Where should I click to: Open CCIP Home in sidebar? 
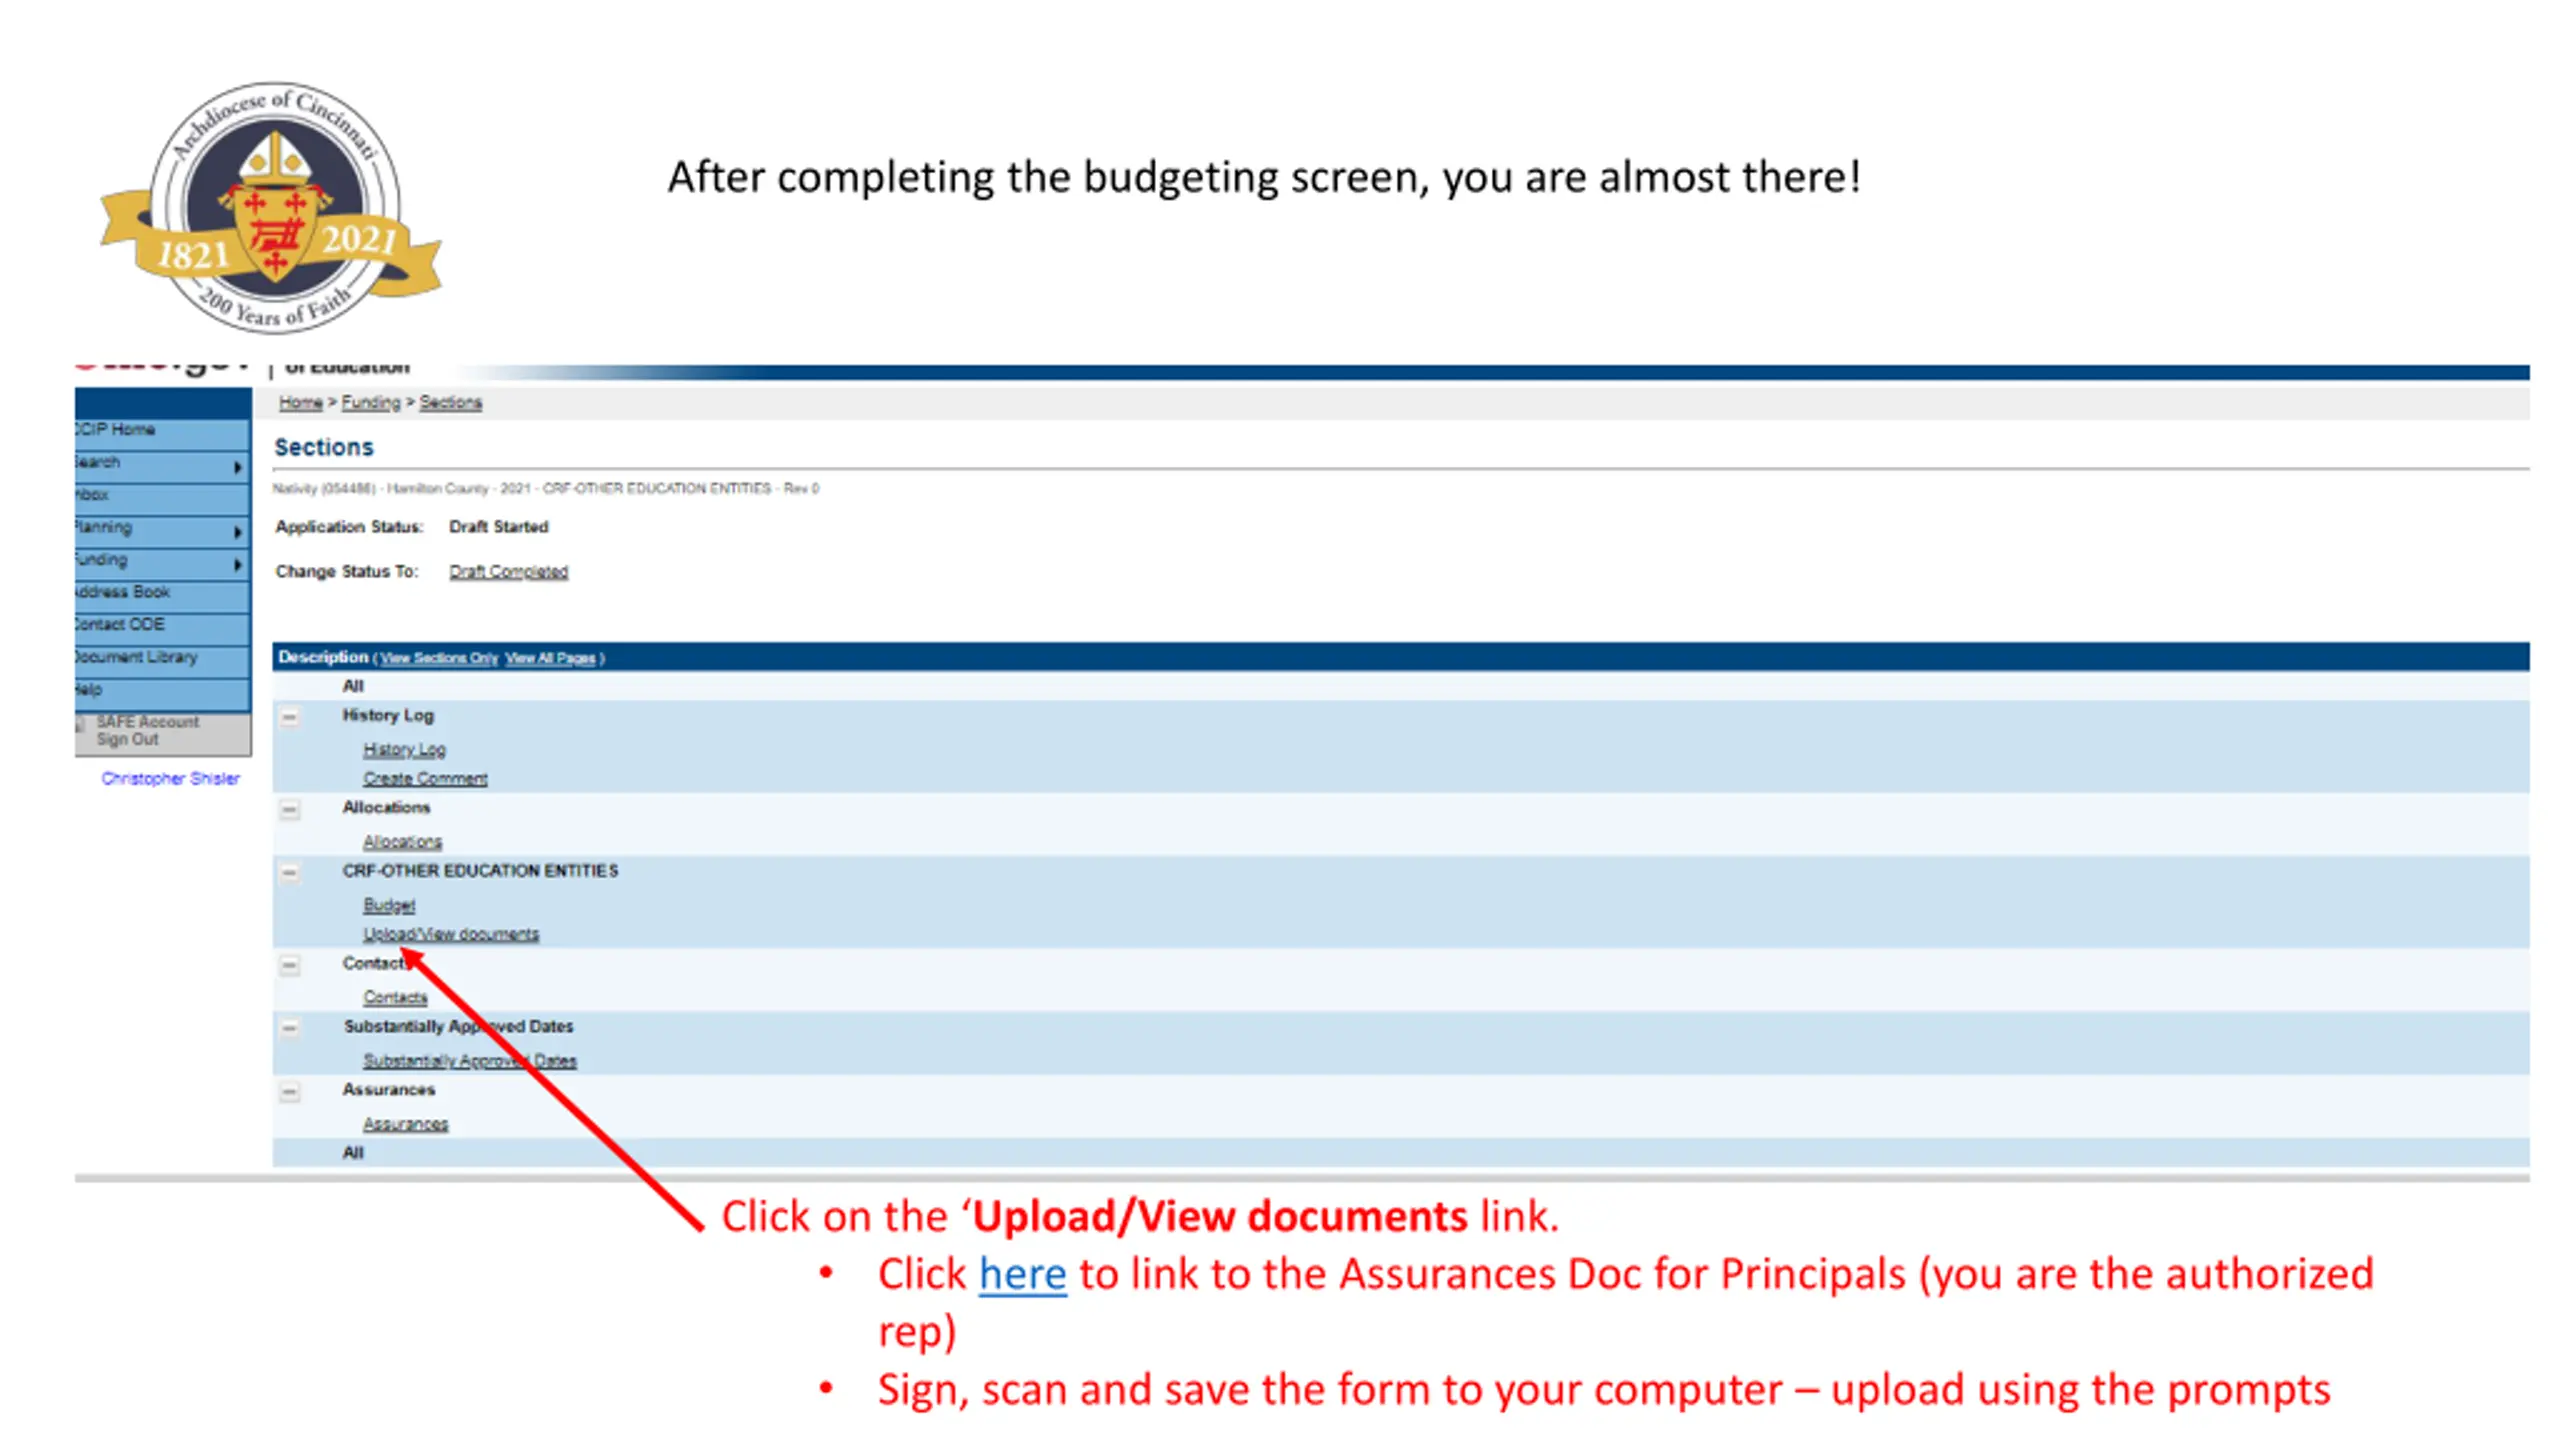click(162, 433)
